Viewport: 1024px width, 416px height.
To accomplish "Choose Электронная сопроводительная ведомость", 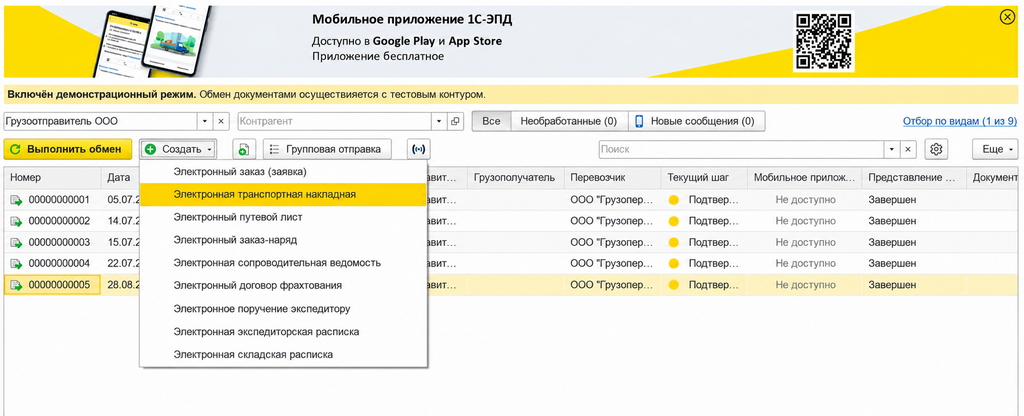I will click(x=283, y=263).
